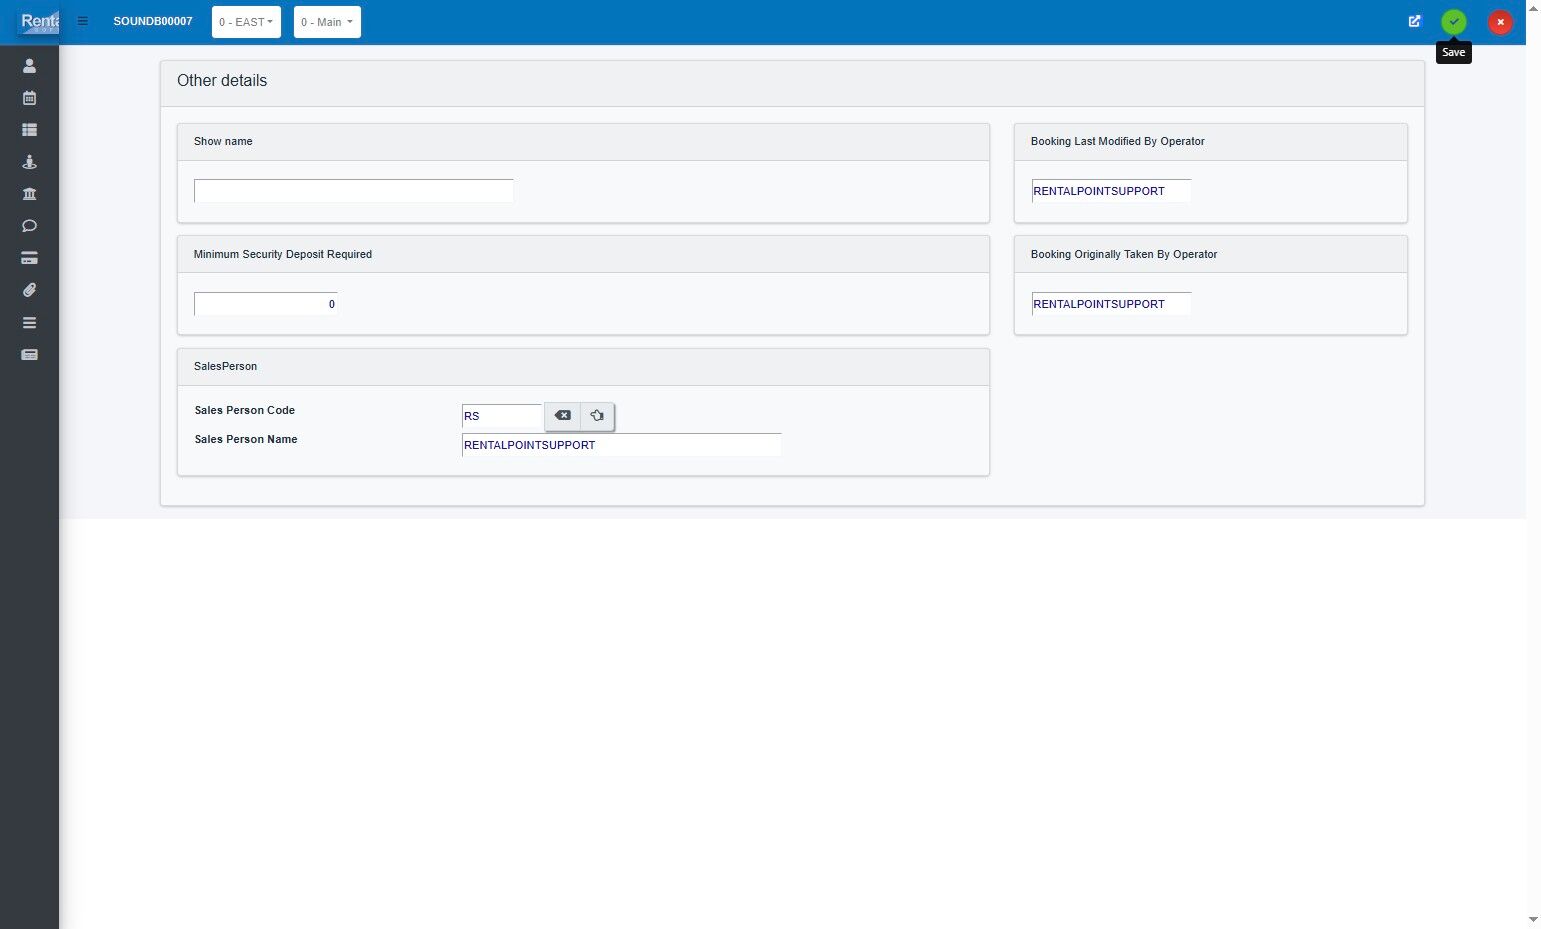Click the Minimum Security Deposit Required label

pos(283,255)
